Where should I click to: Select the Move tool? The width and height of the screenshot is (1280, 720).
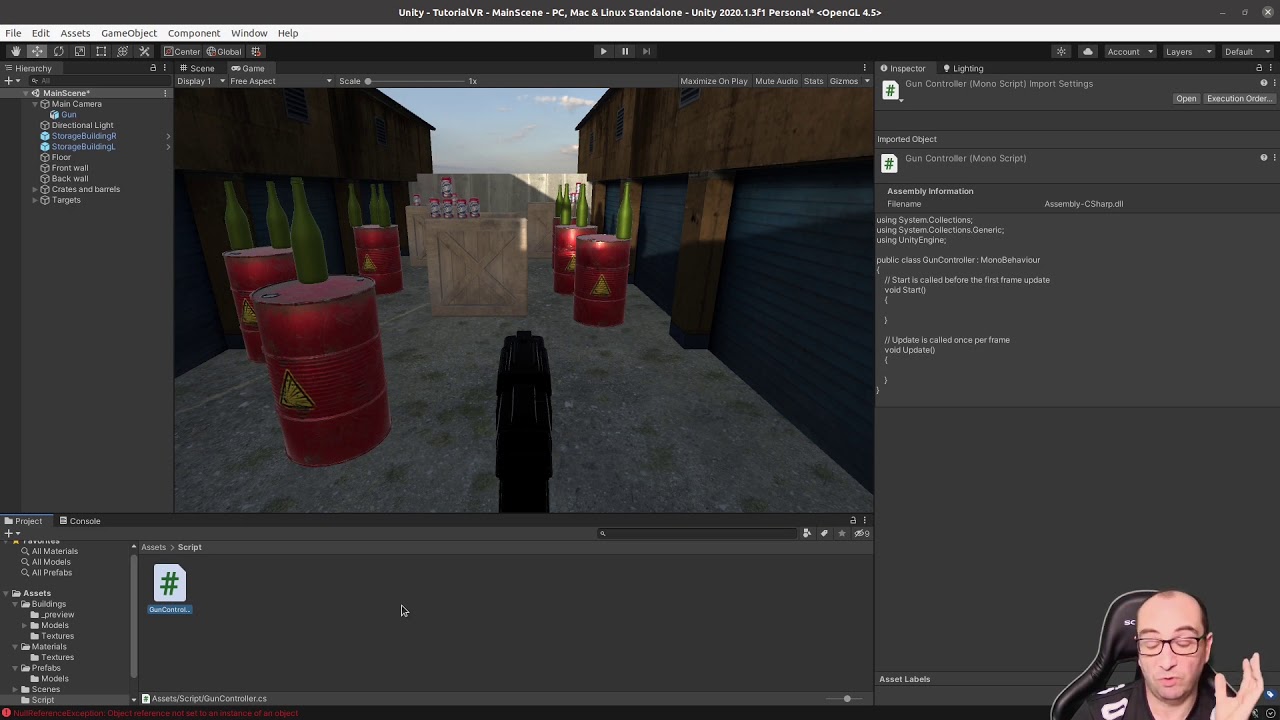coord(36,51)
